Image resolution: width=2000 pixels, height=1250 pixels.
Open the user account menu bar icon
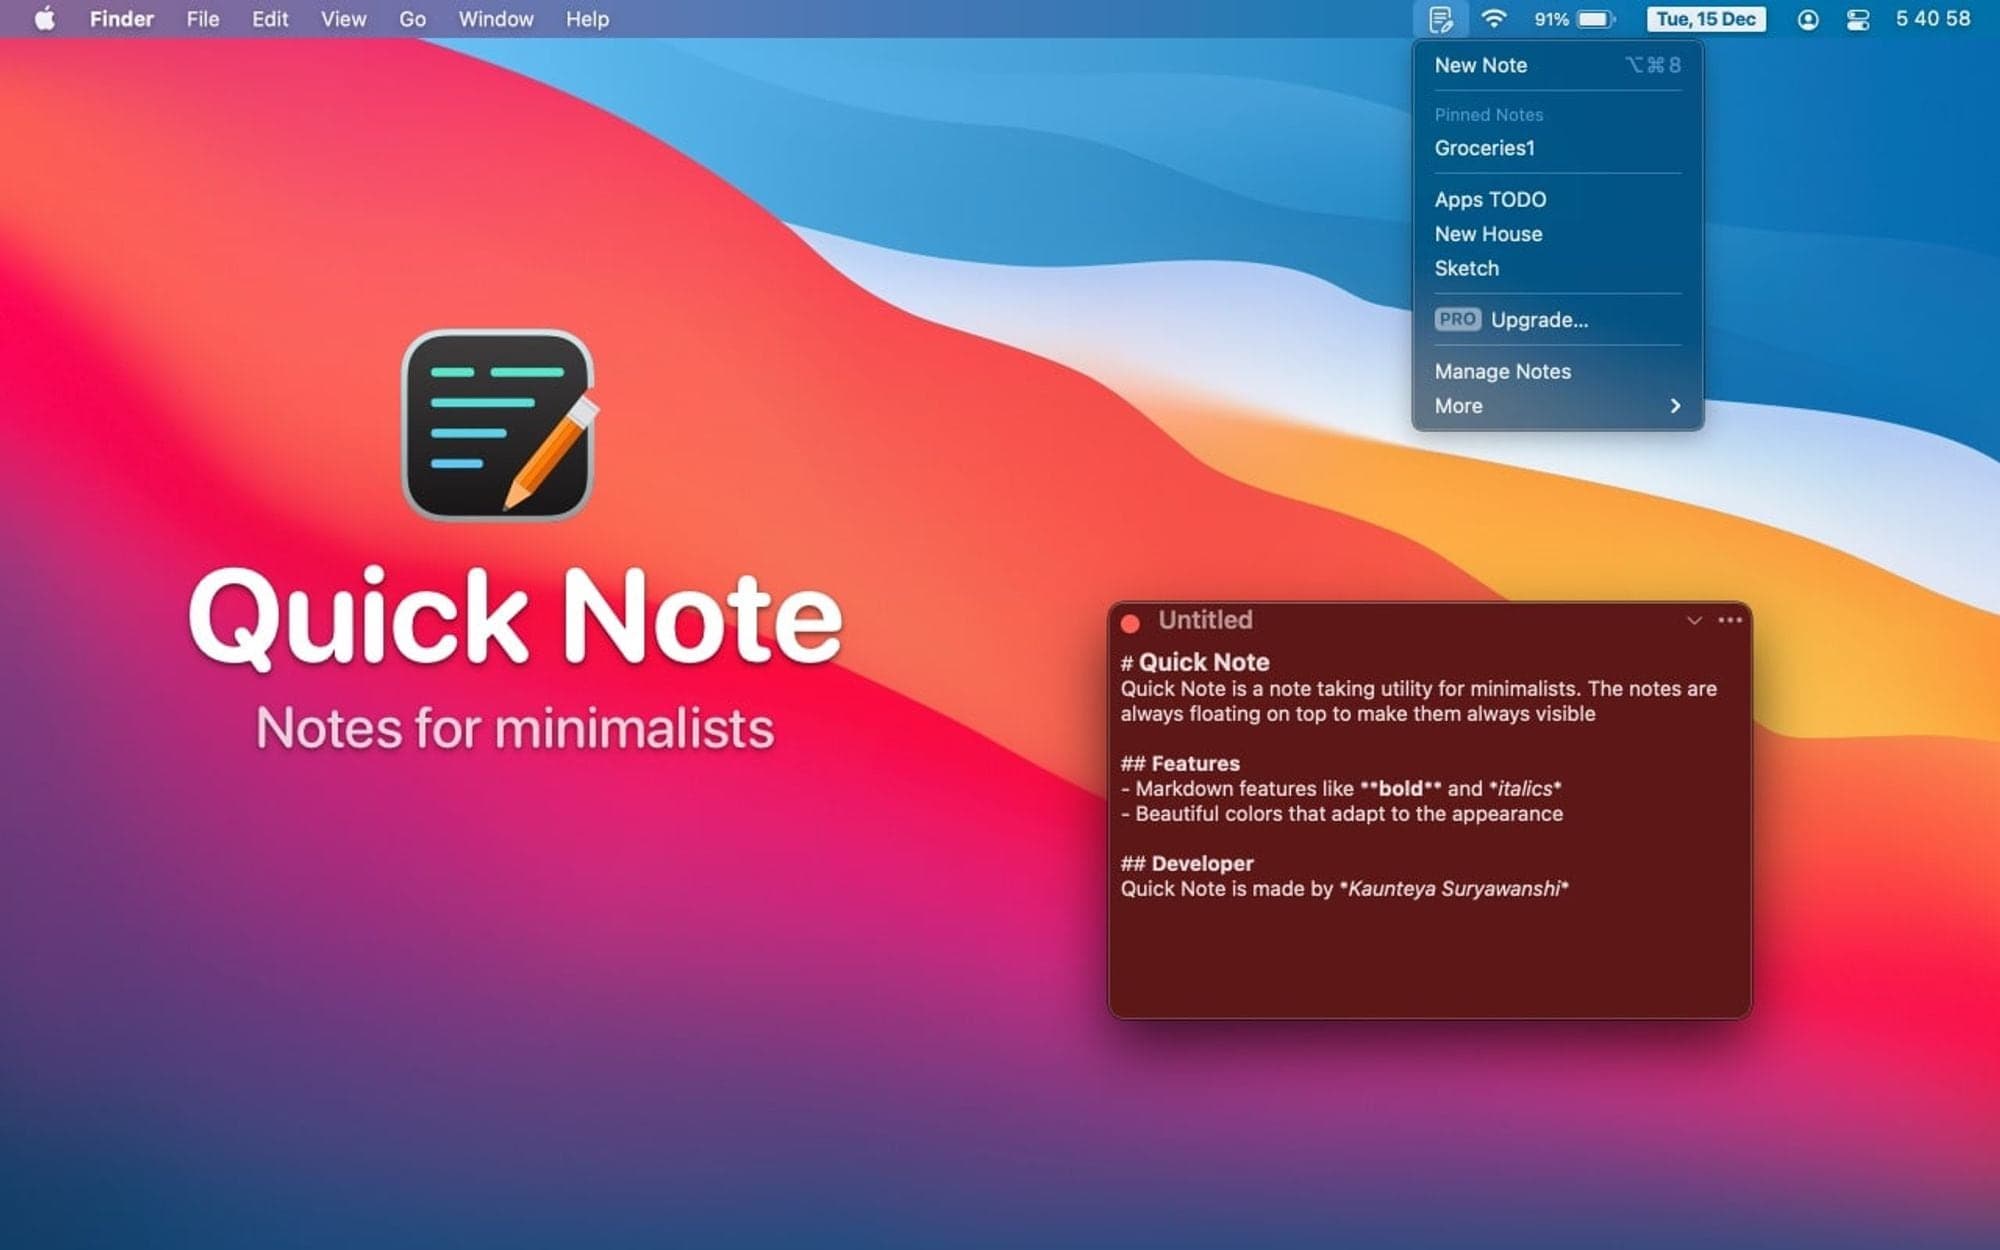(1808, 19)
